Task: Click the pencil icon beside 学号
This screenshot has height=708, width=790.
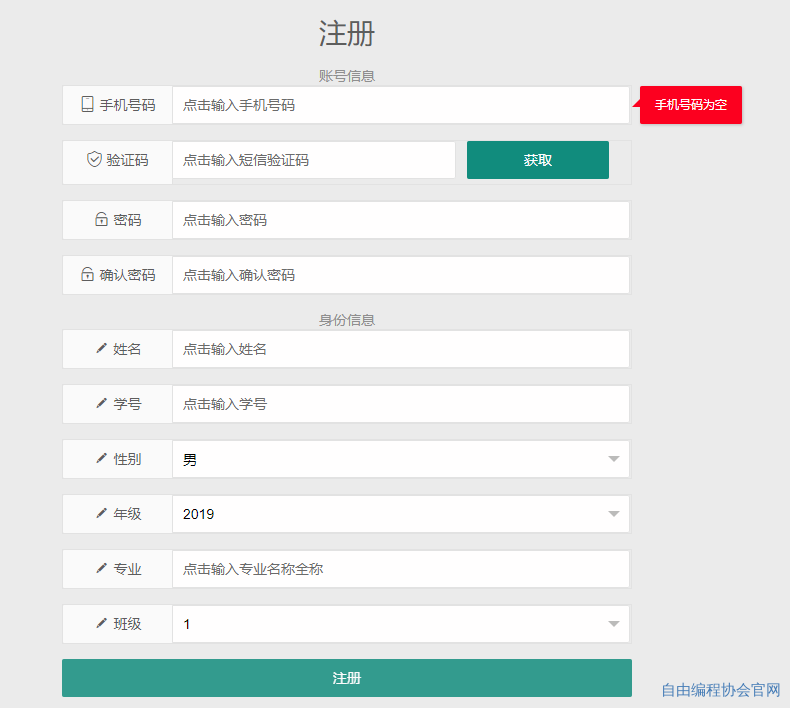Action: click(101, 403)
